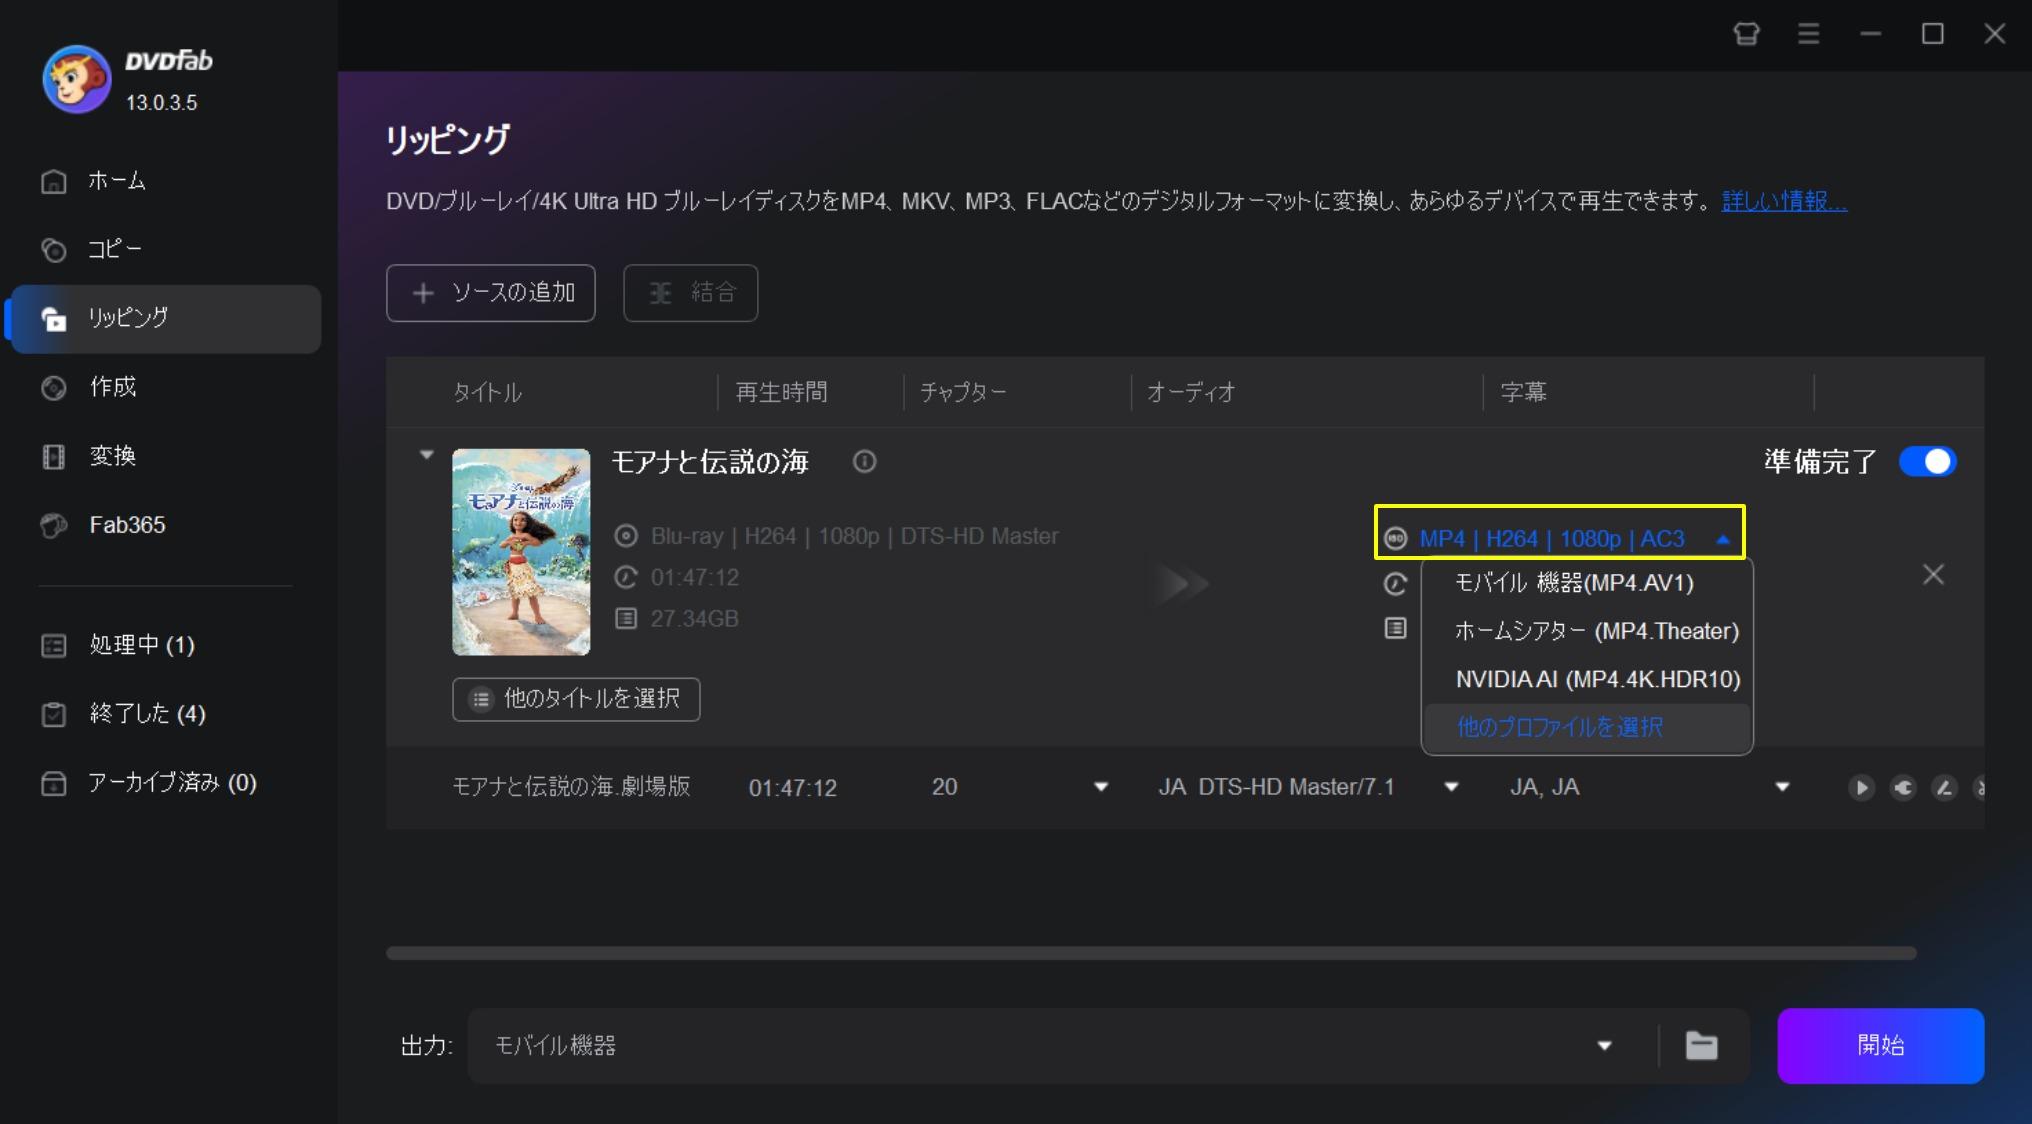Click the ソースの追加 button
The height and width of the screenshot is (1124, 2032).
pos(491,293)
